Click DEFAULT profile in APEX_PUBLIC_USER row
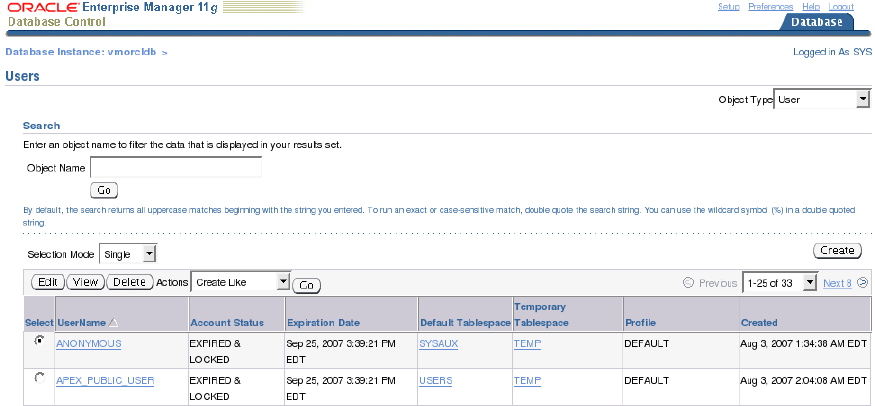The image size is (875, 406). click(646, 381)
